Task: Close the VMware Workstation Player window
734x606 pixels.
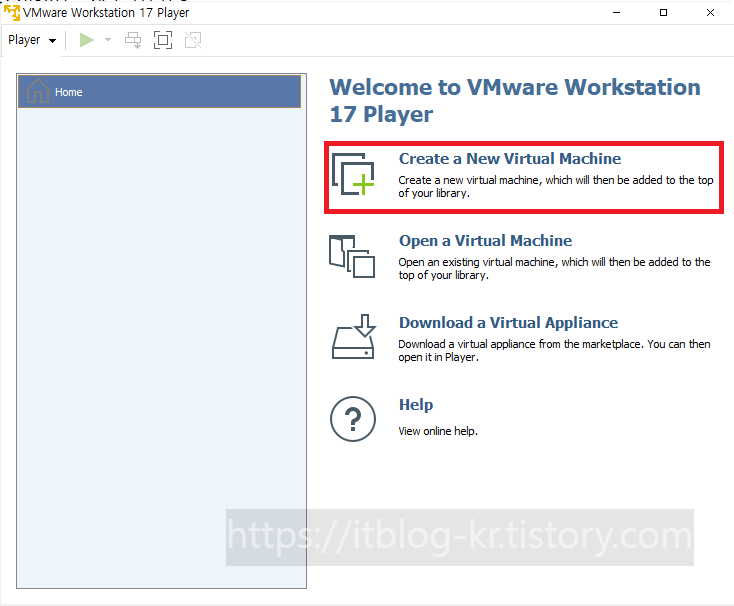Action: [710, 13]
